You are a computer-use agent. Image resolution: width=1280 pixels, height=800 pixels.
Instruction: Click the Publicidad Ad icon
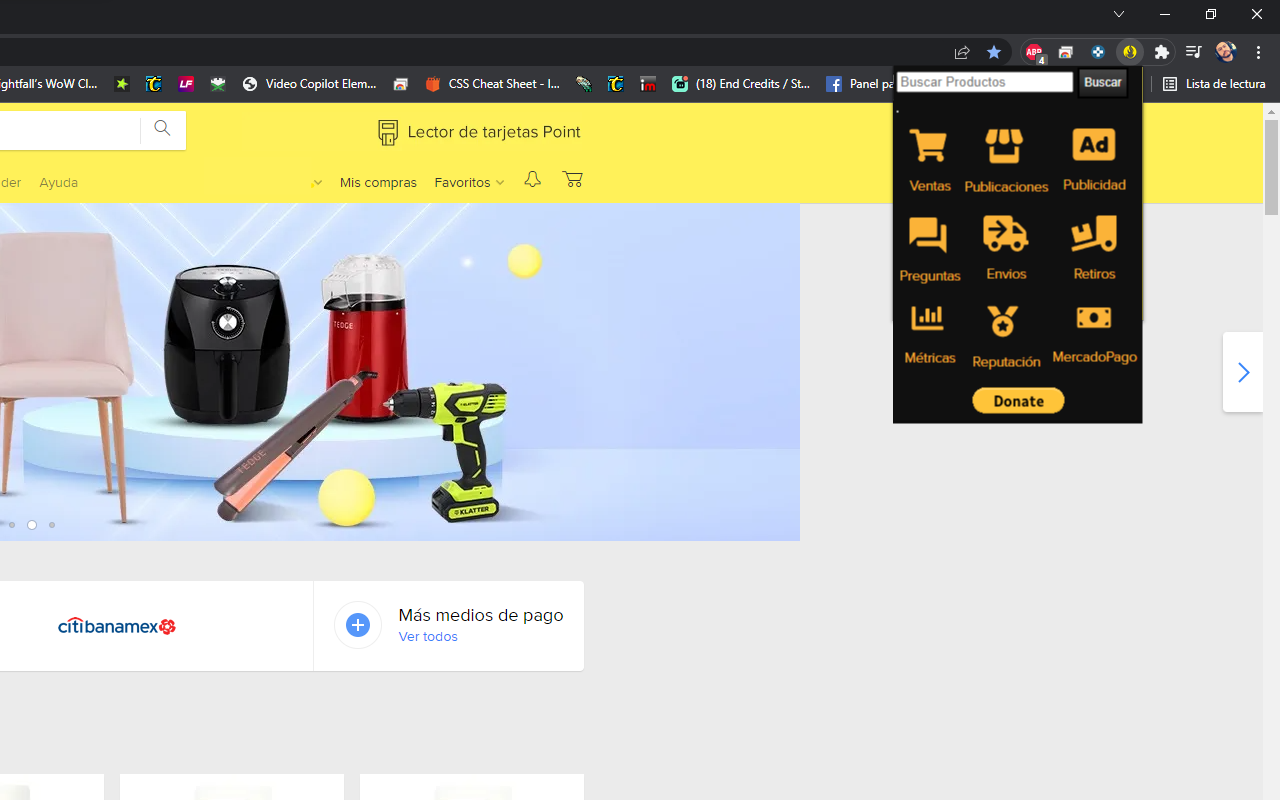click(1093, 146)
